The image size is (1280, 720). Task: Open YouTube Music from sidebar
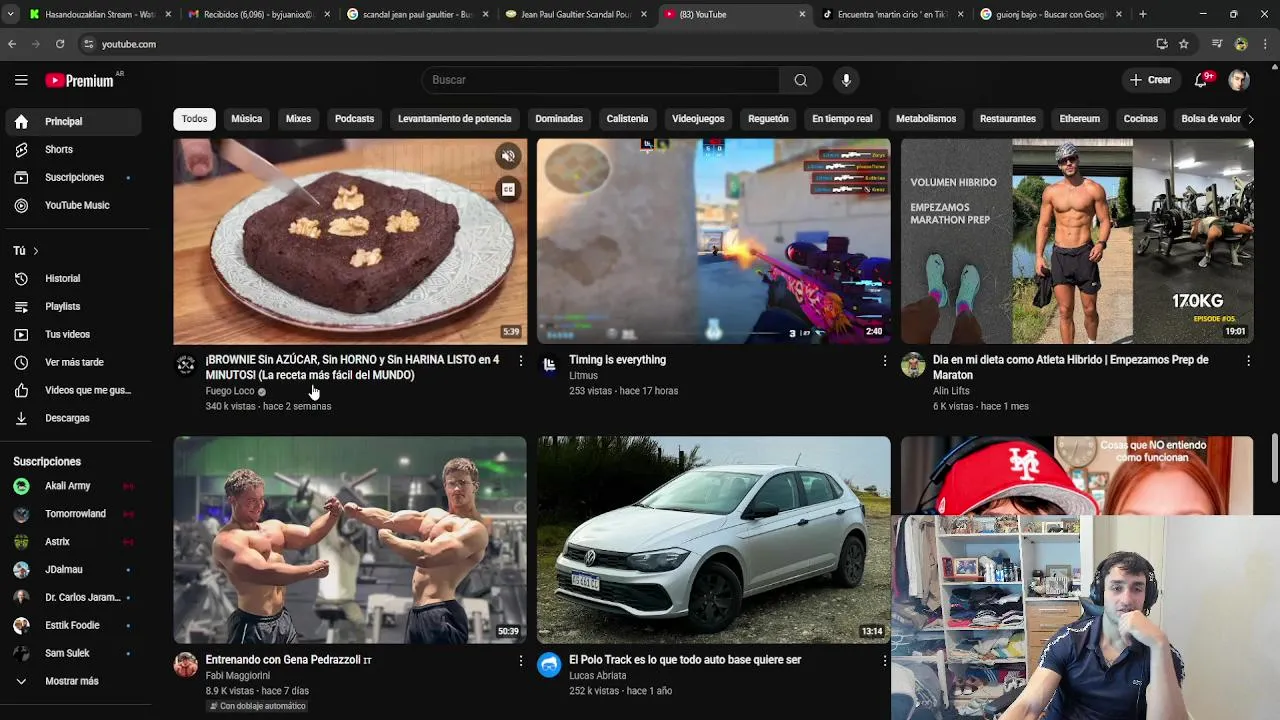click(74, 205)
